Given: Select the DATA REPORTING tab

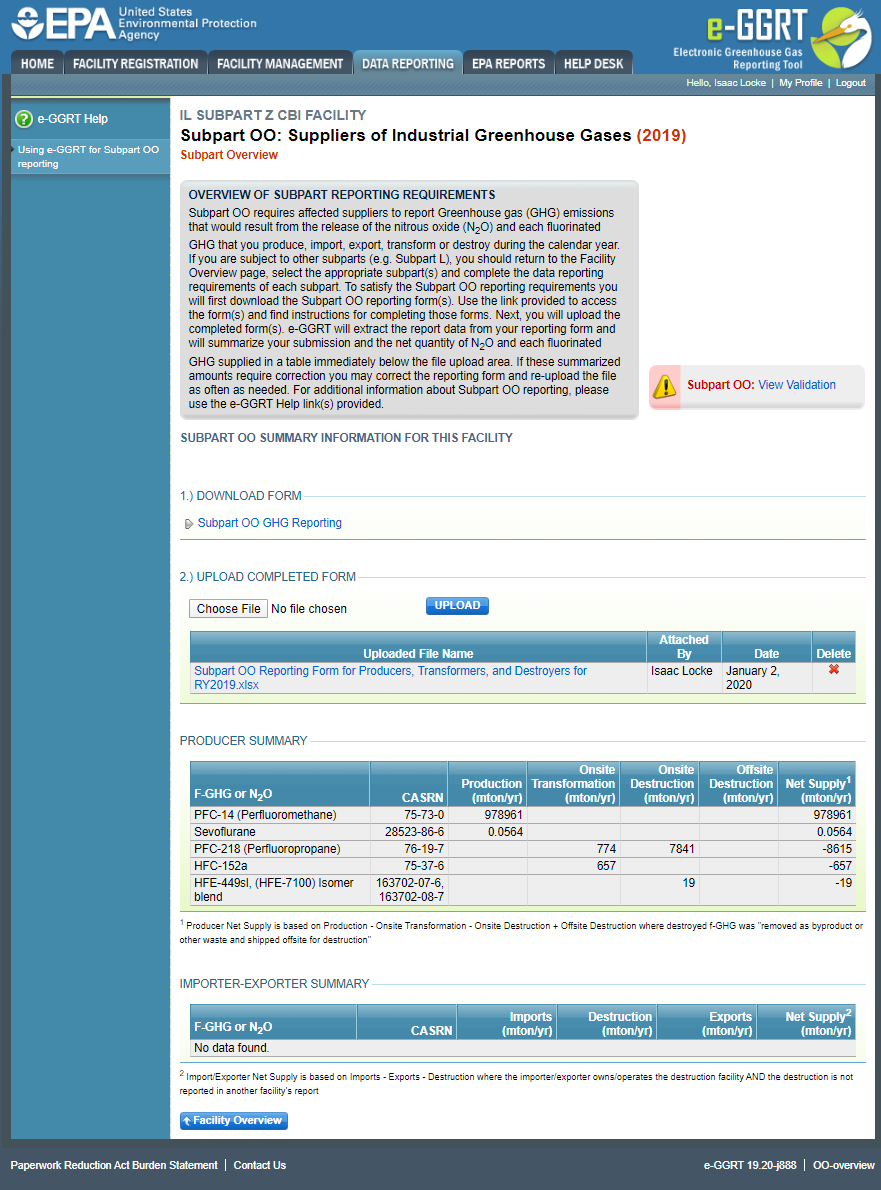Looking at the screenshot, I should tap(407, 64).
